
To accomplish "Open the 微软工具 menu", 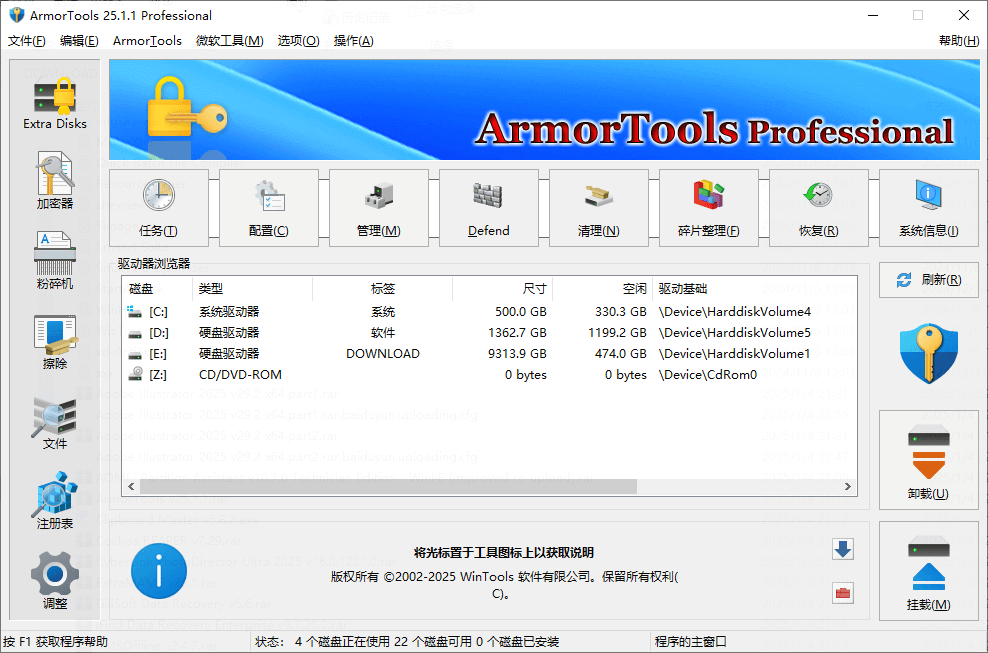I will (x=229, y=41).
